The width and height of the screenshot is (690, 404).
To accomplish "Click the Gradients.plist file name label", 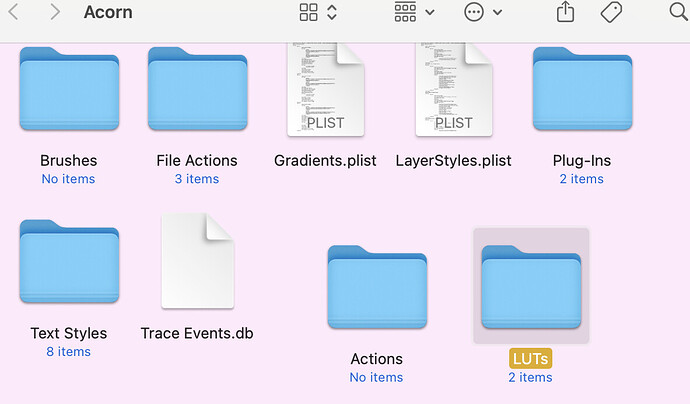I will tap(325, 160).
